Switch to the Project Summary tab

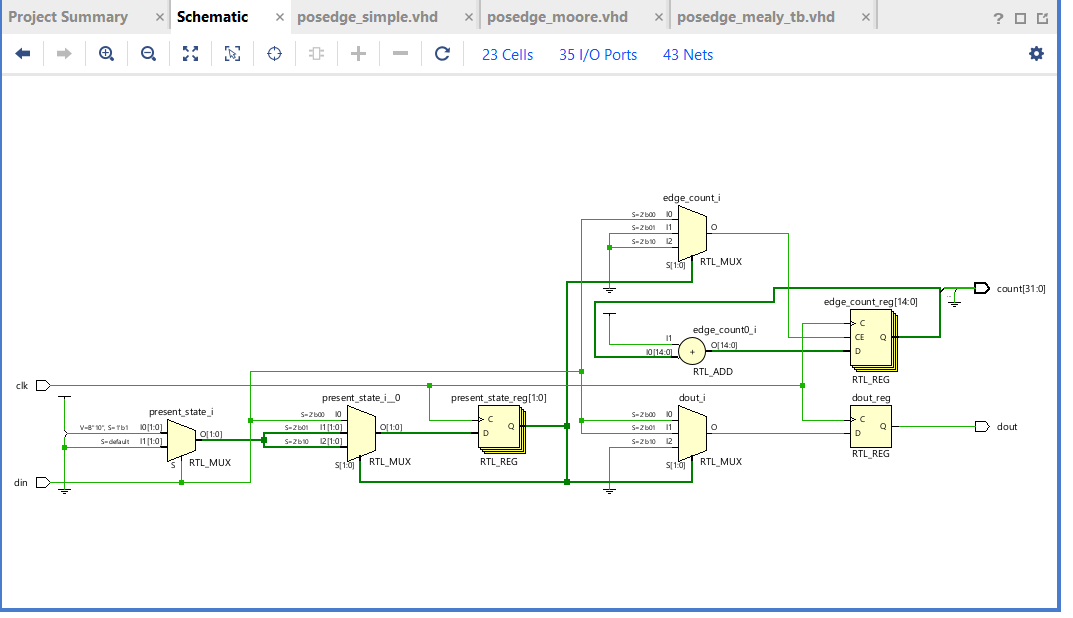(70, 16)
